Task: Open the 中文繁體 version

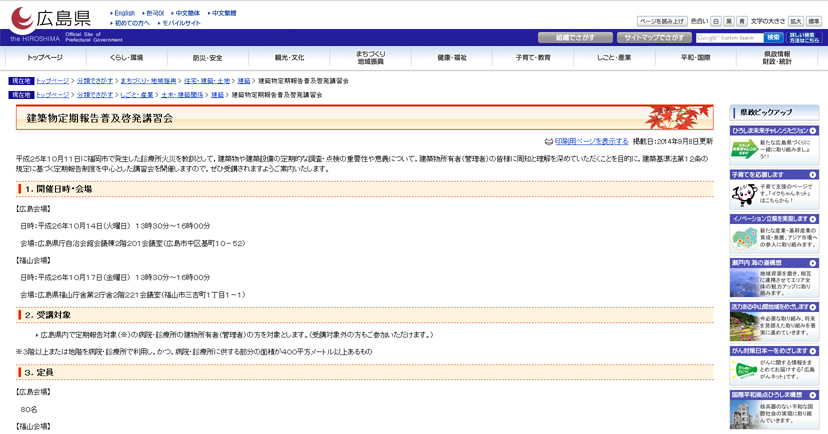Action: (224, 13)
